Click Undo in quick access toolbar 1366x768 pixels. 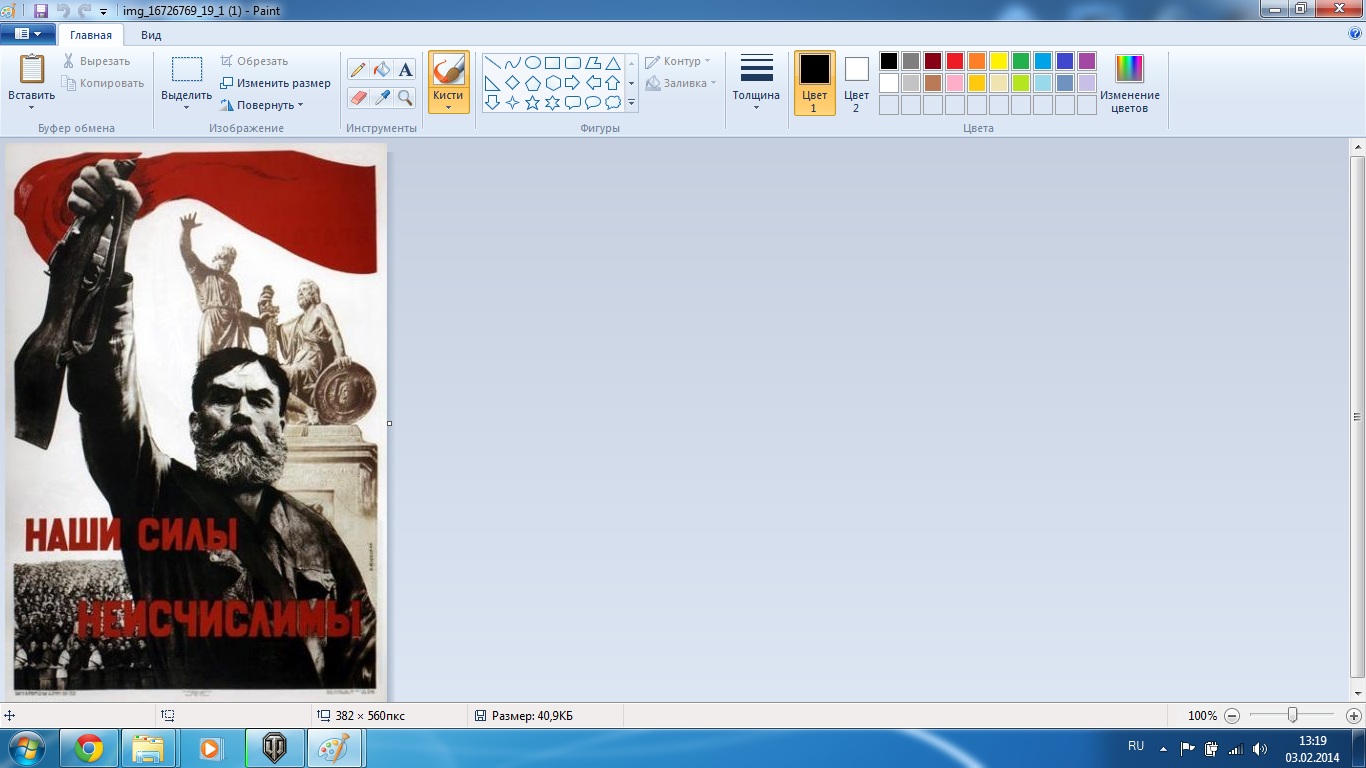(x=63, y=10)
